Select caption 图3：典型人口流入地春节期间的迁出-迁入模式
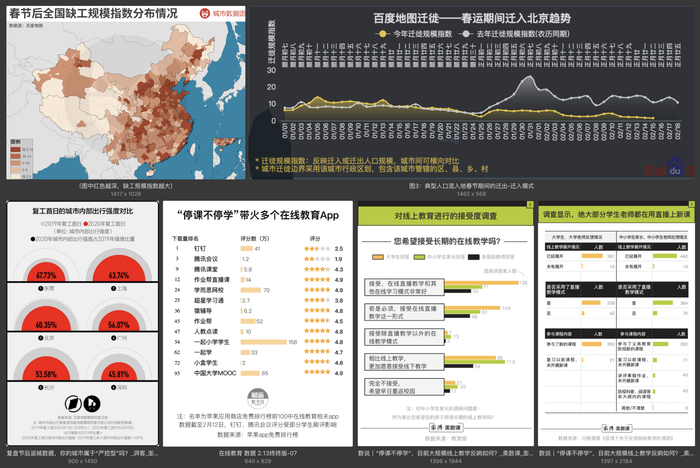 coord(471,186)
